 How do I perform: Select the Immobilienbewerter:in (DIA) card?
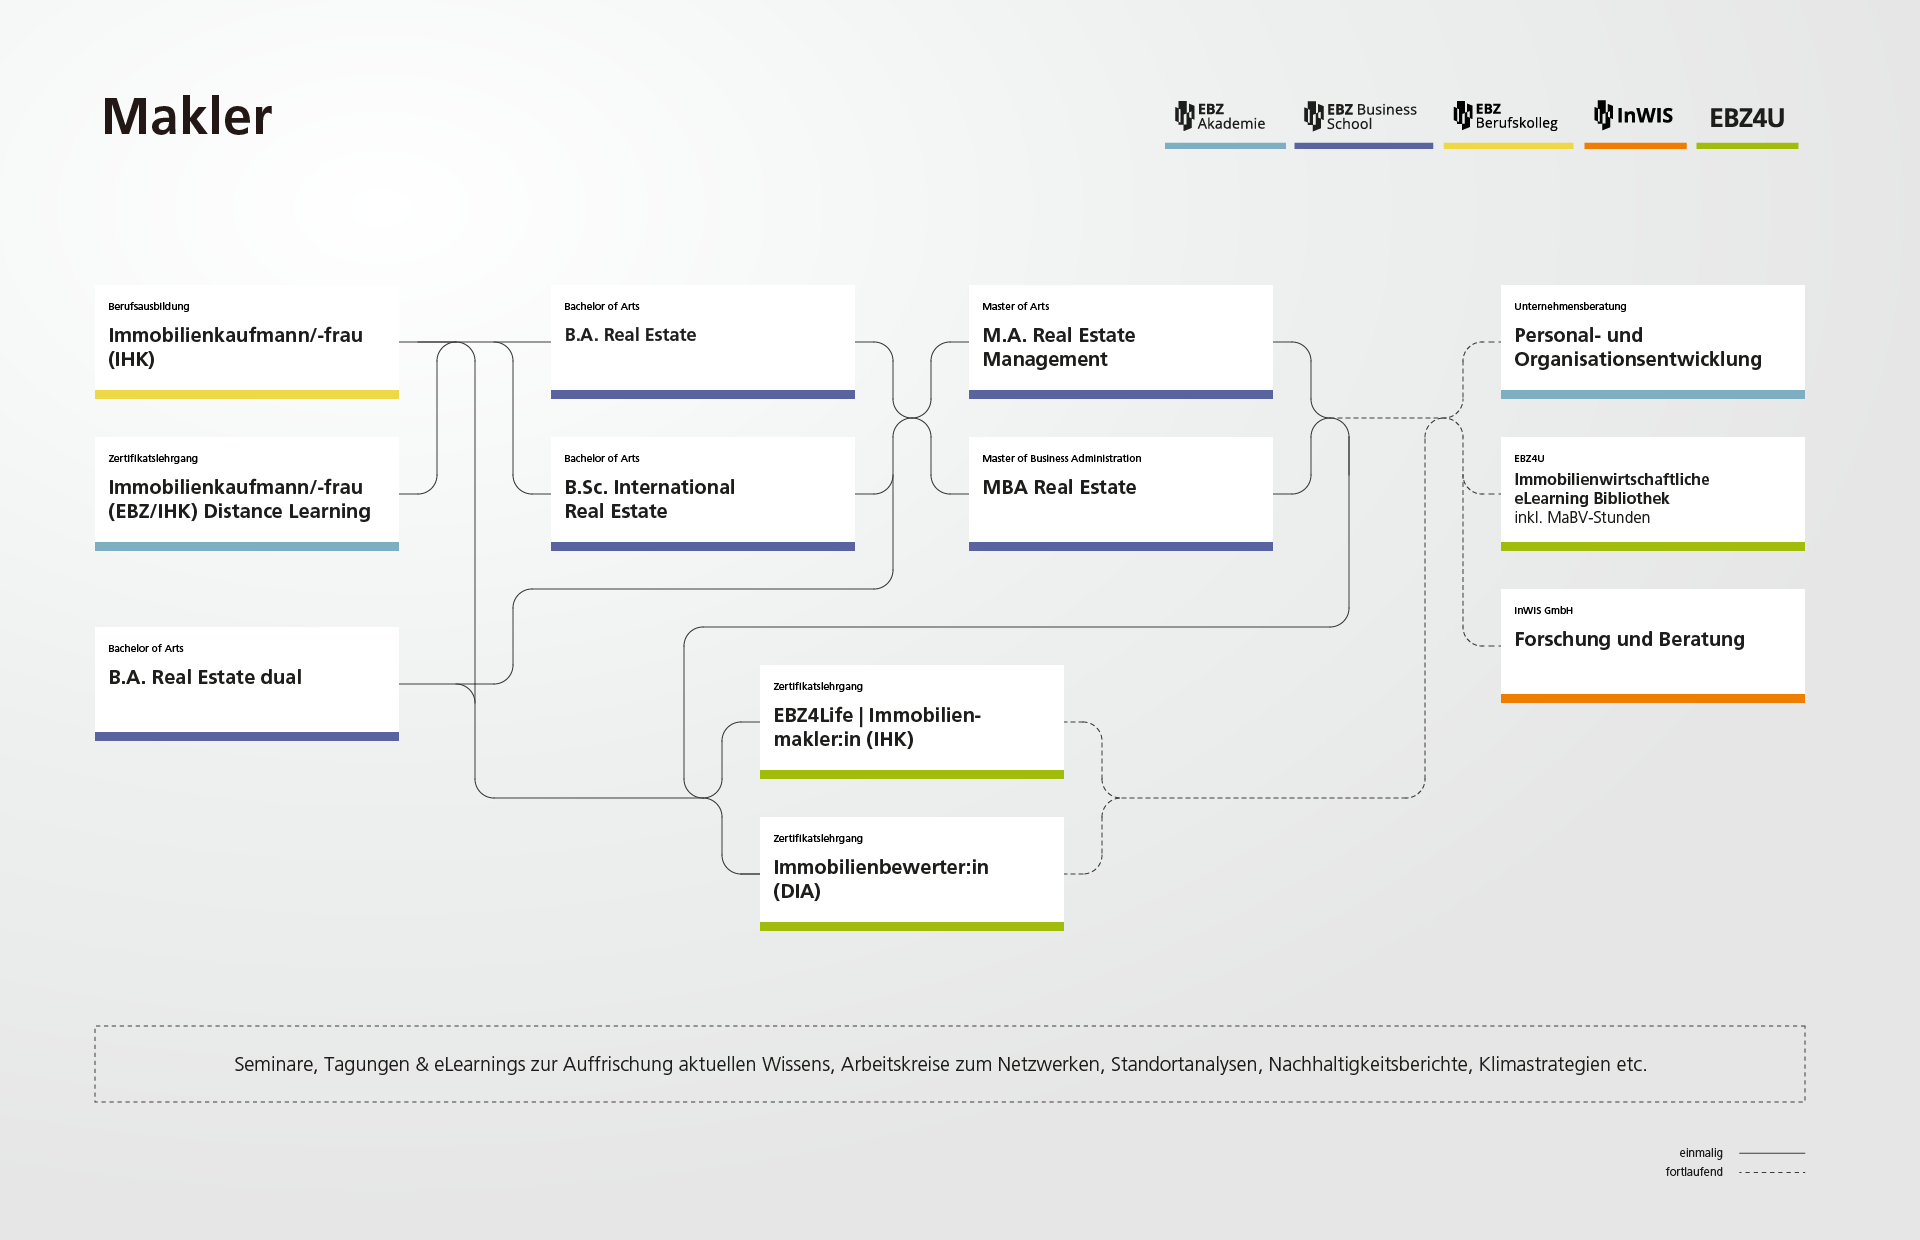912,874
